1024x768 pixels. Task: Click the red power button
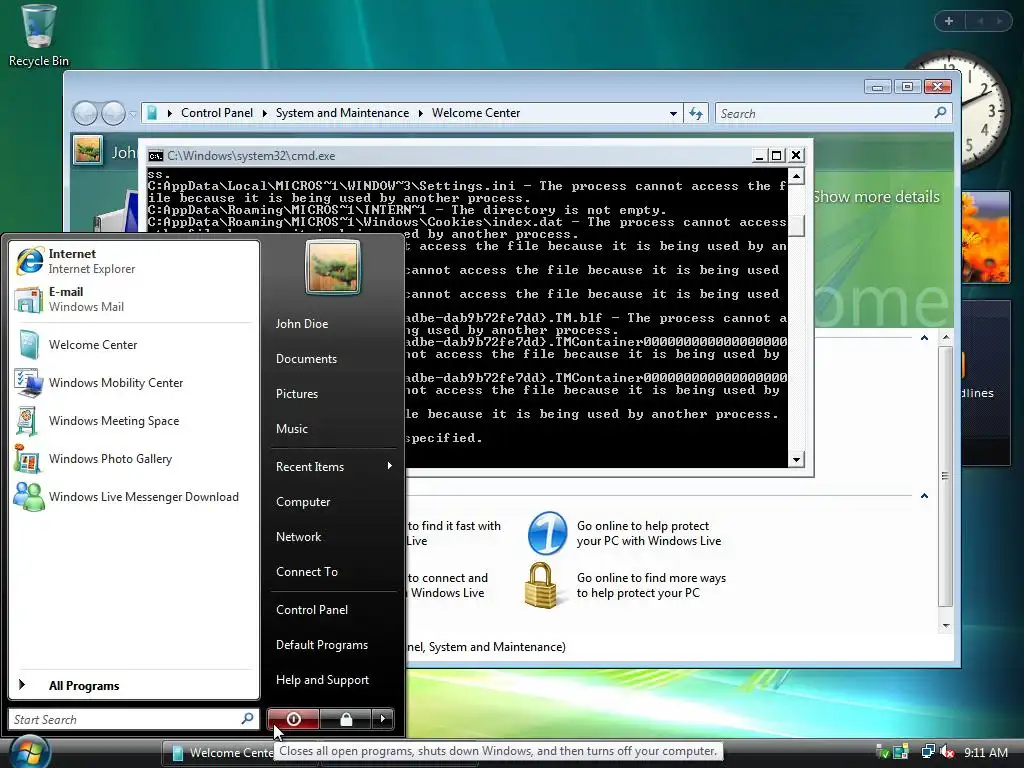pos(293,719)
